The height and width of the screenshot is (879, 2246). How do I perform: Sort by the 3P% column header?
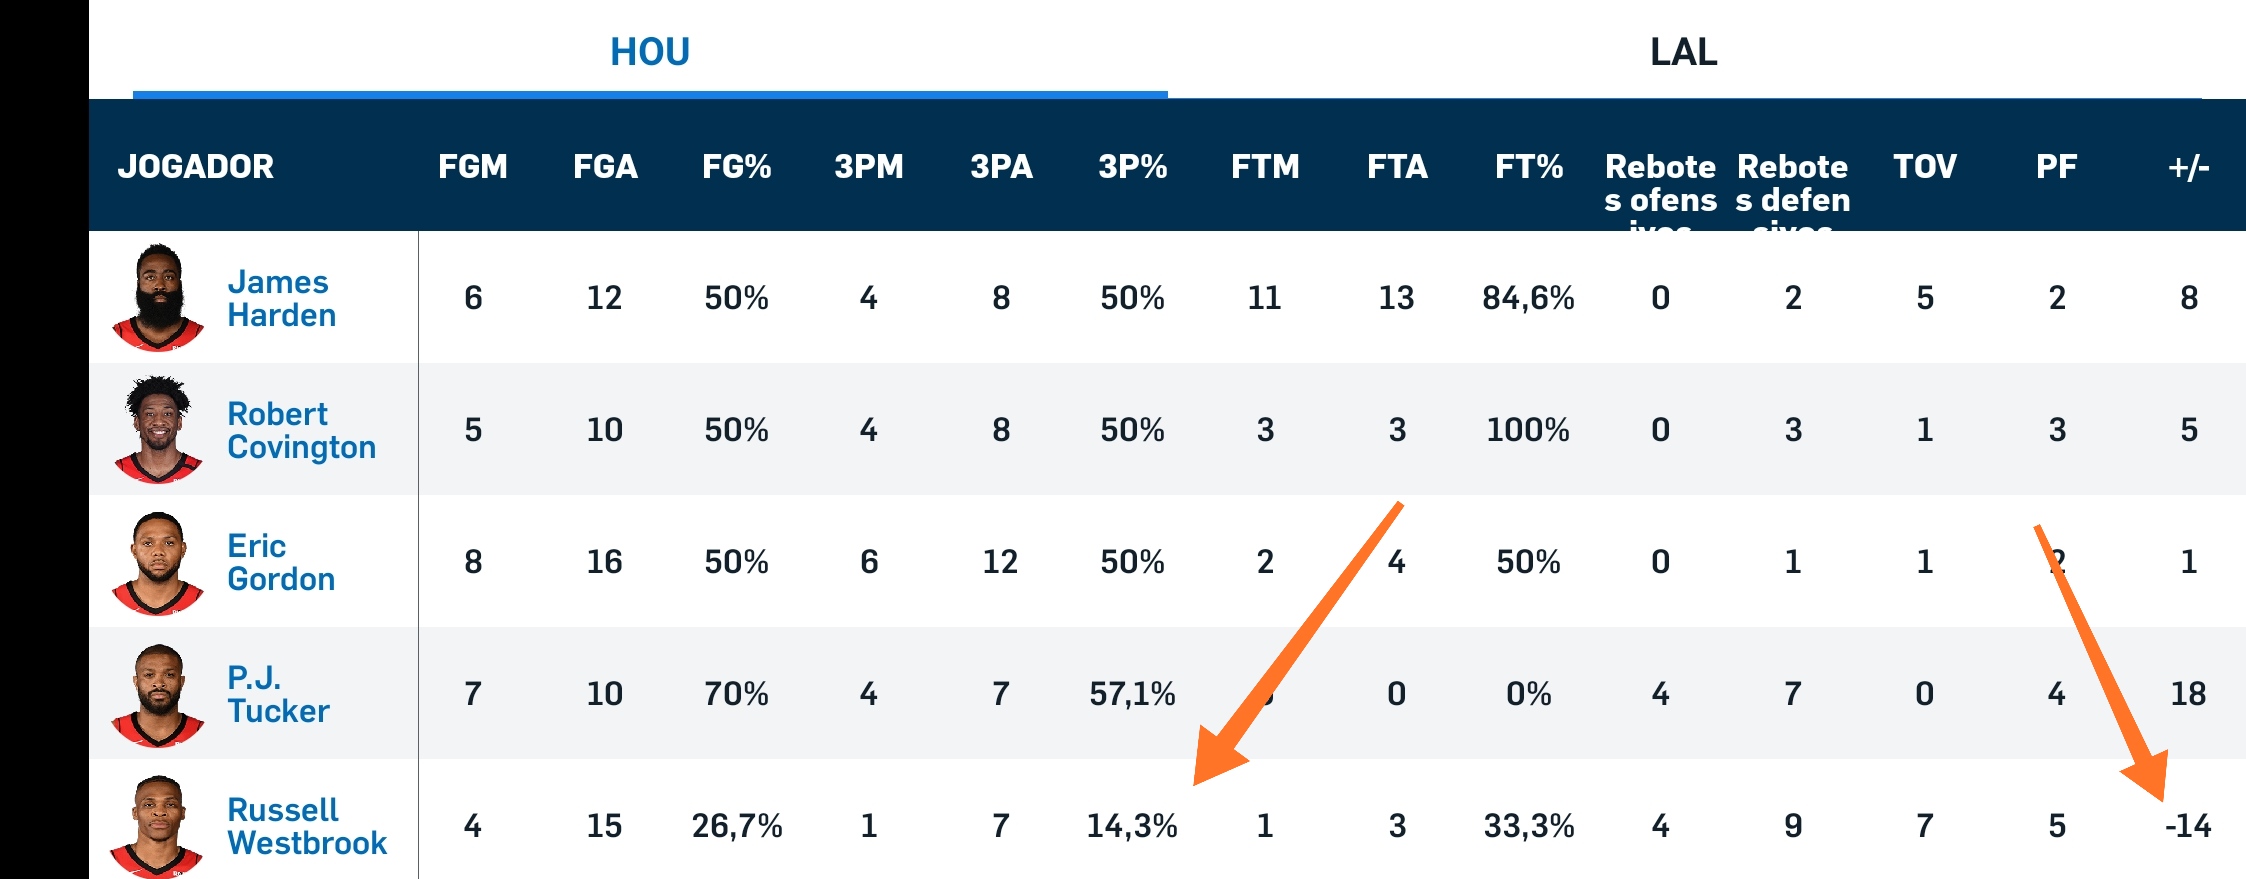1132,166
